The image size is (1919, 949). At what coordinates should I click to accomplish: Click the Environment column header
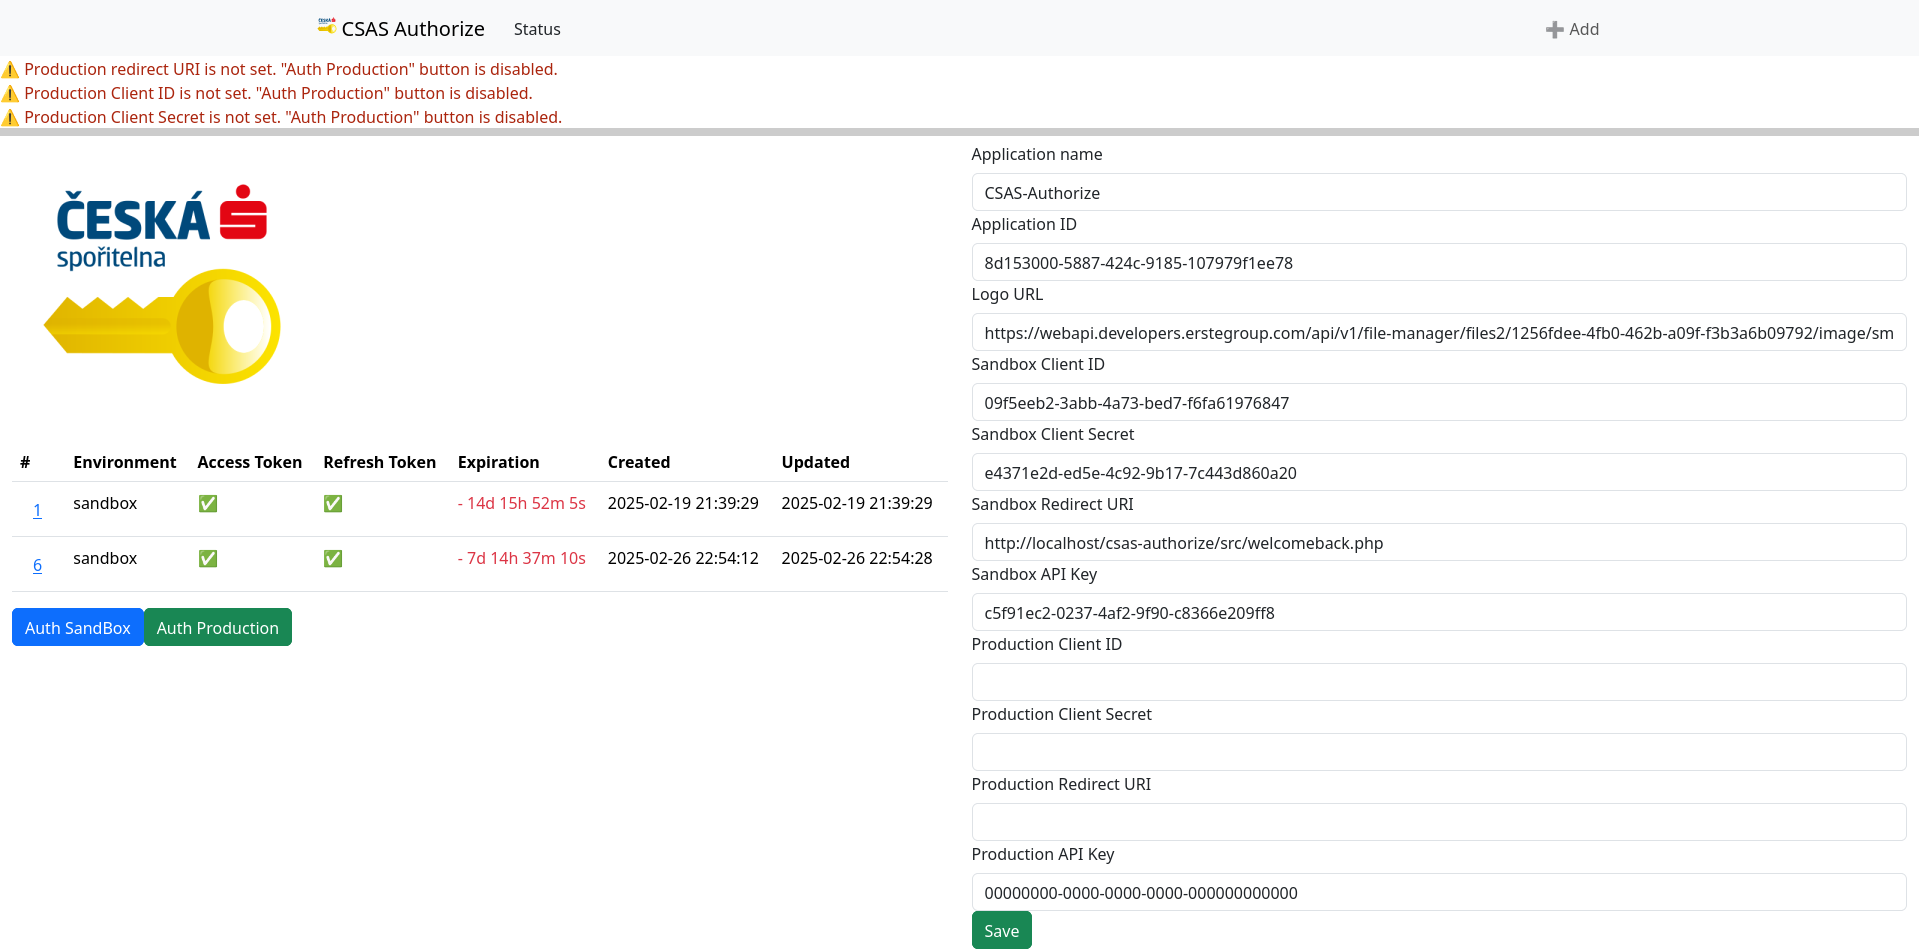[x=124, y=462]
